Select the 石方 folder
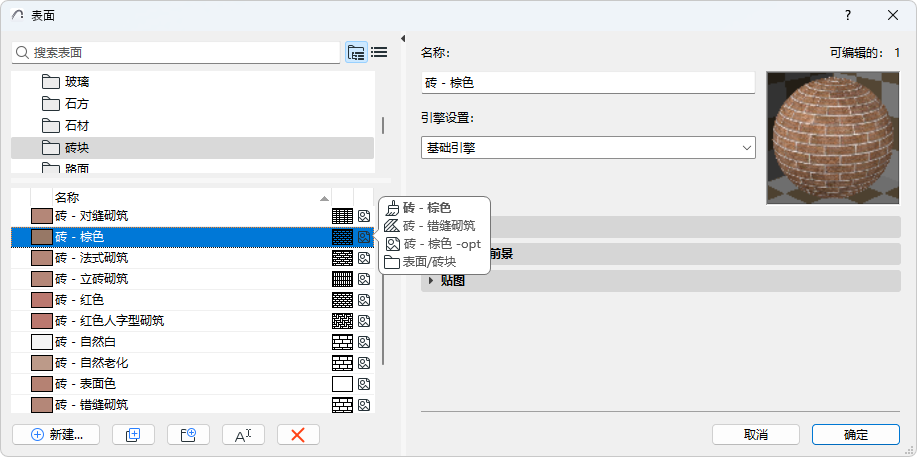The width and height of the screenshot is (917, 457). 192,104
